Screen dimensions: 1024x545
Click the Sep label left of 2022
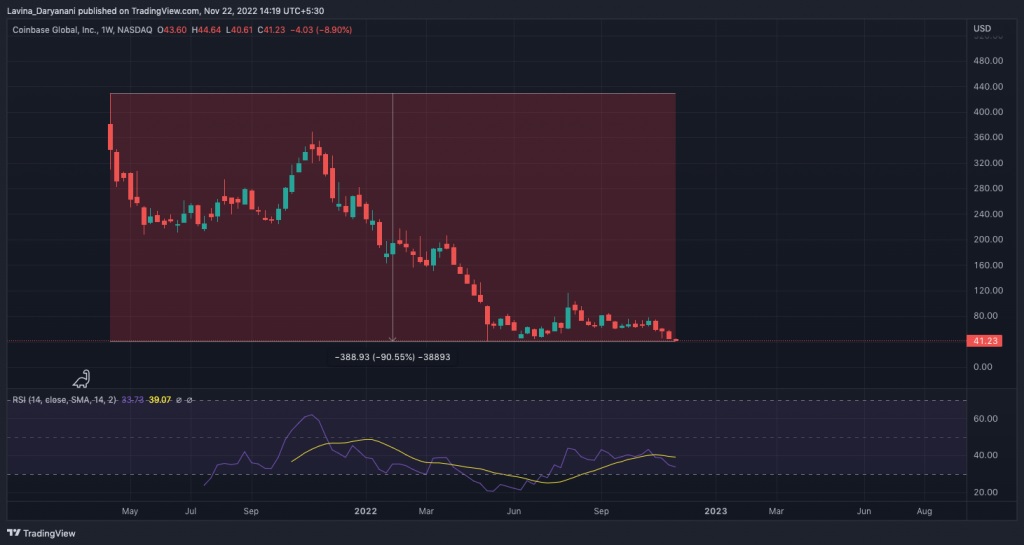tap(251, 511)
